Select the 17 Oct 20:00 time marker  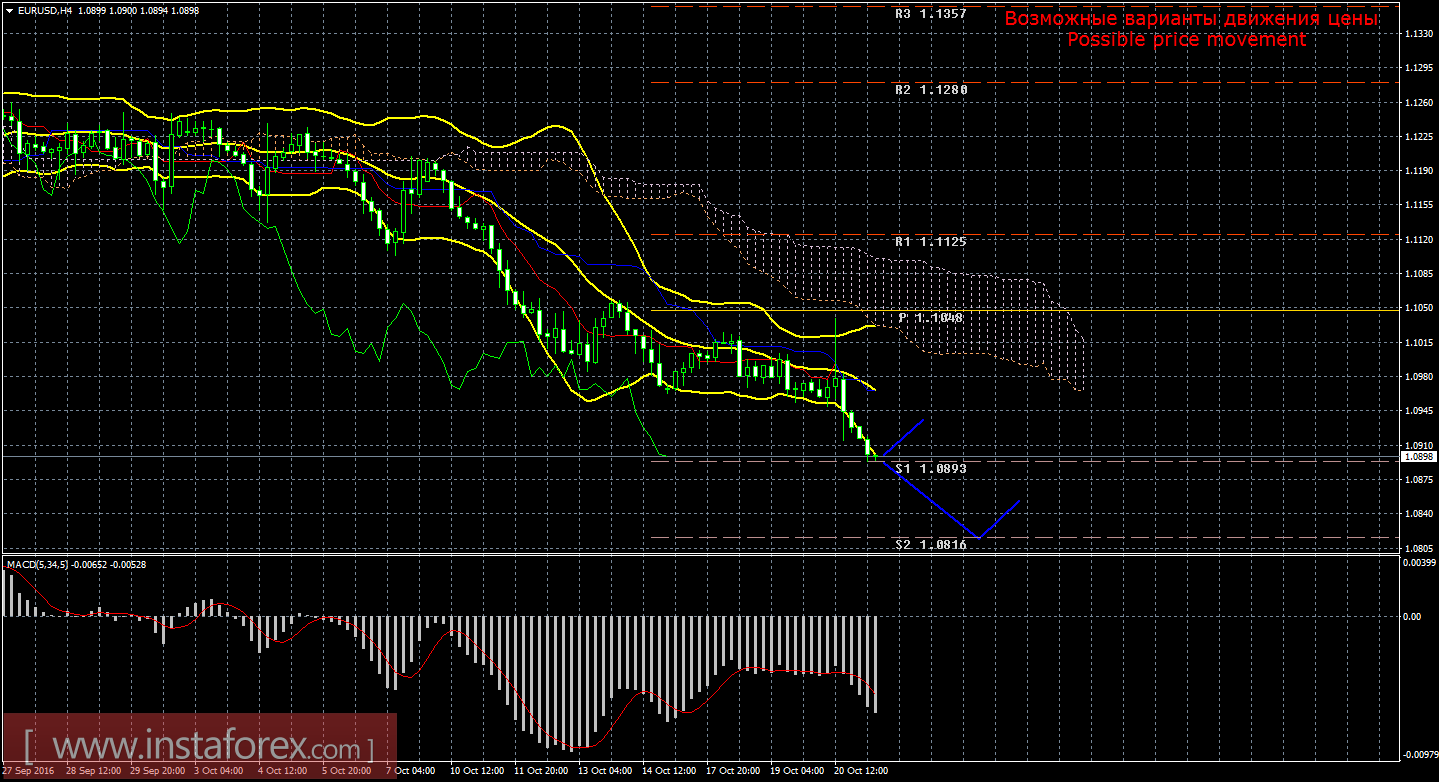pos(733,771)
